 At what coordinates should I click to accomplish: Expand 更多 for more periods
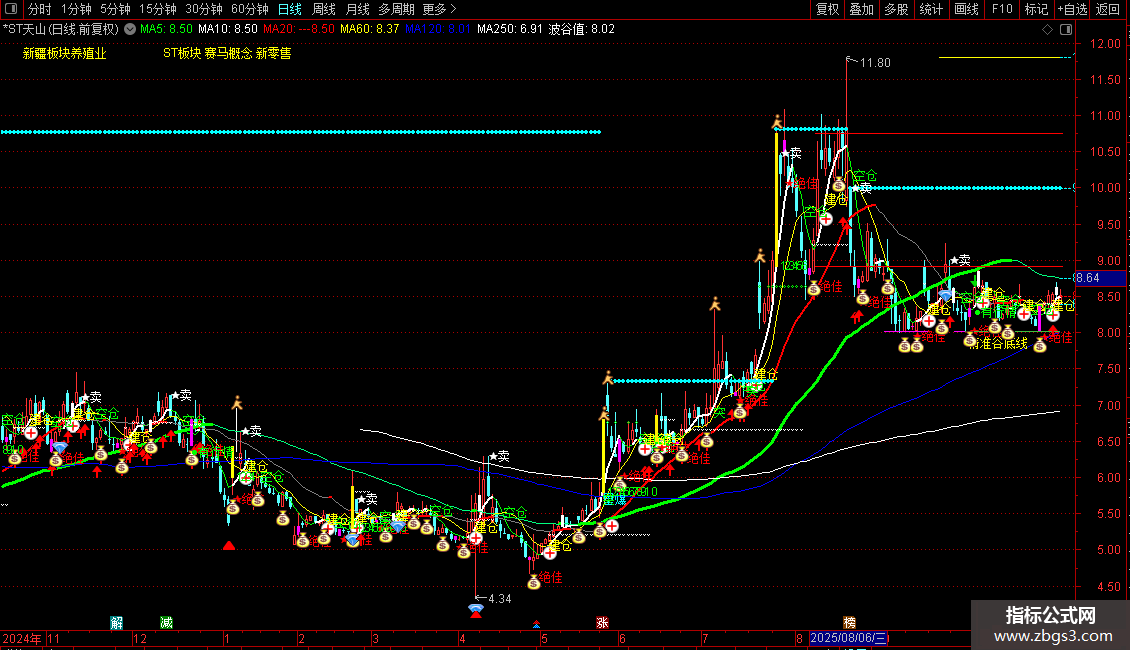[x=439, y=9]
